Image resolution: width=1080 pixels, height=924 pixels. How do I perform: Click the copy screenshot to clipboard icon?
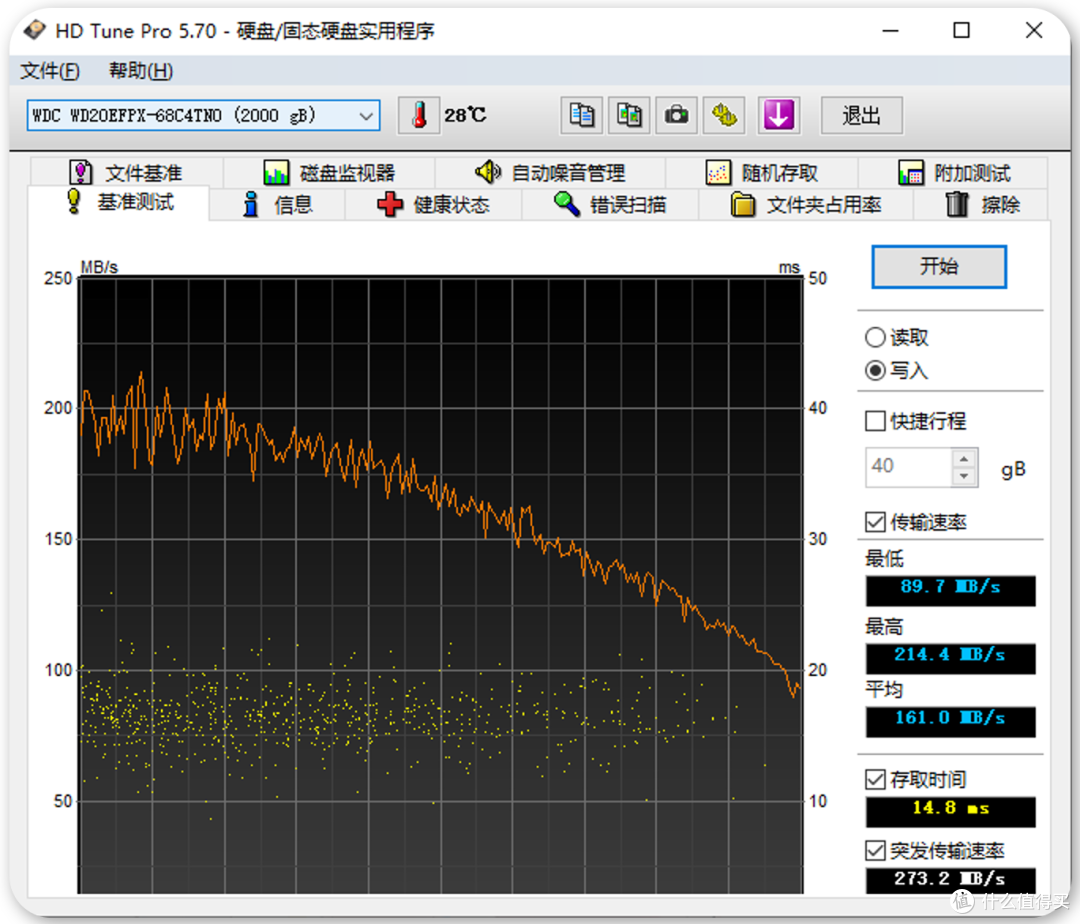pos(629,115)
